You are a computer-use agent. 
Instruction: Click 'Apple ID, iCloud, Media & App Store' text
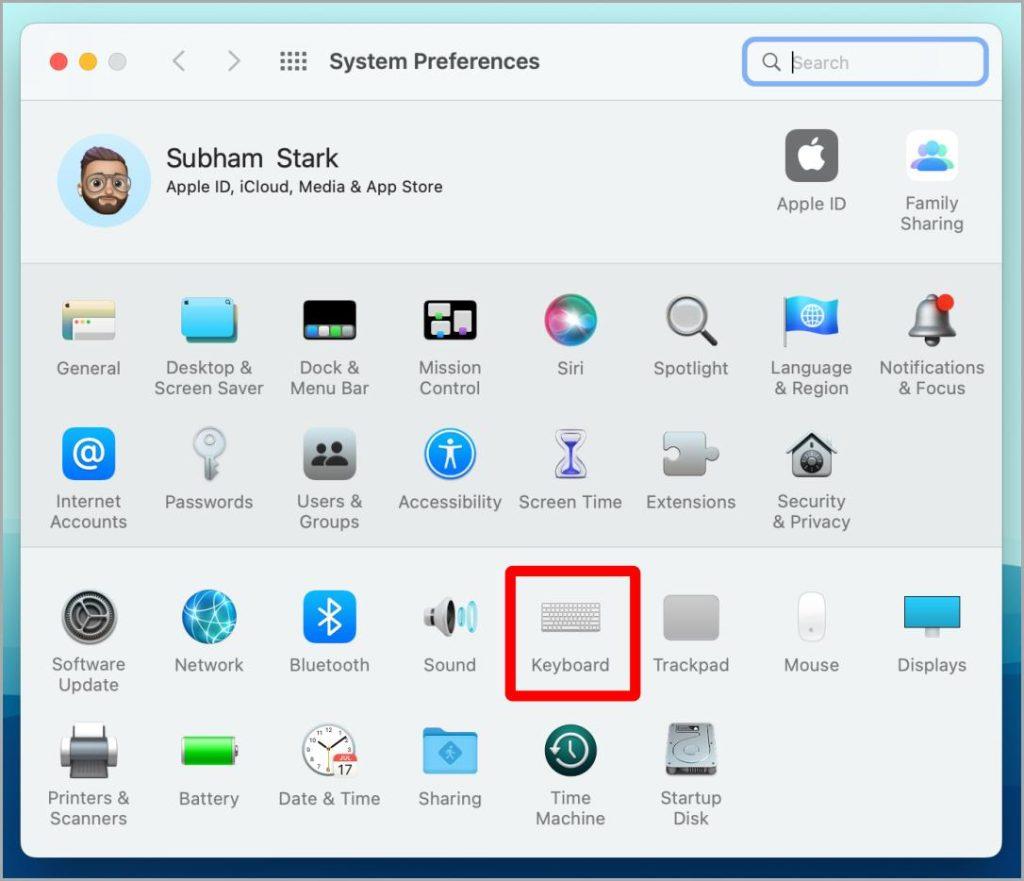(x=304, y=187)
